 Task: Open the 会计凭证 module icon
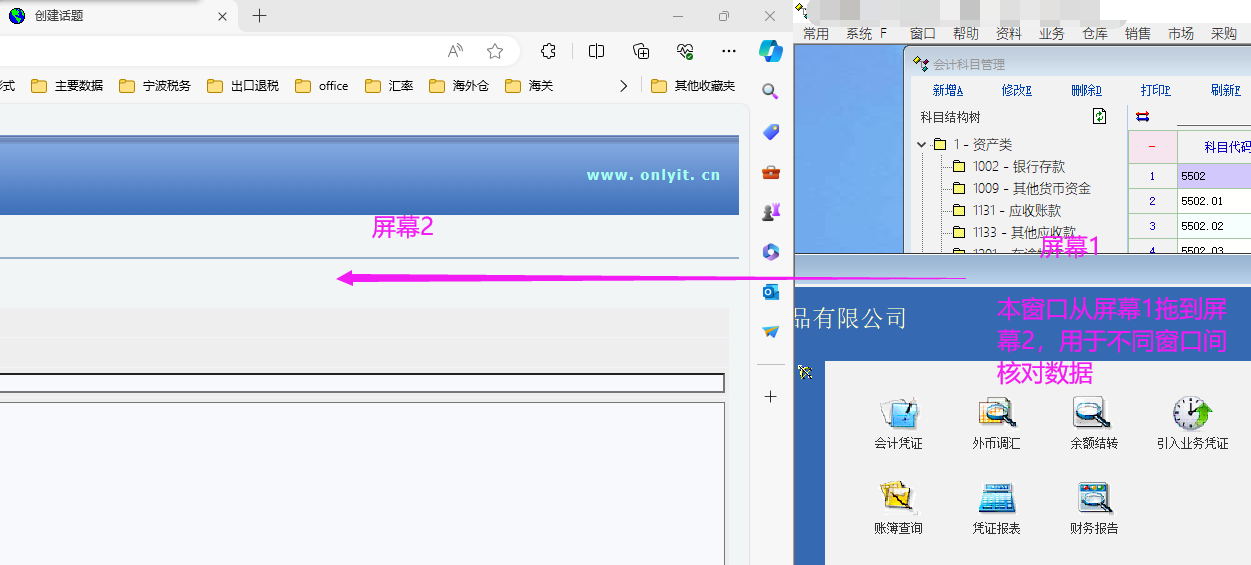pyautogui.click(x=898, y=413)
